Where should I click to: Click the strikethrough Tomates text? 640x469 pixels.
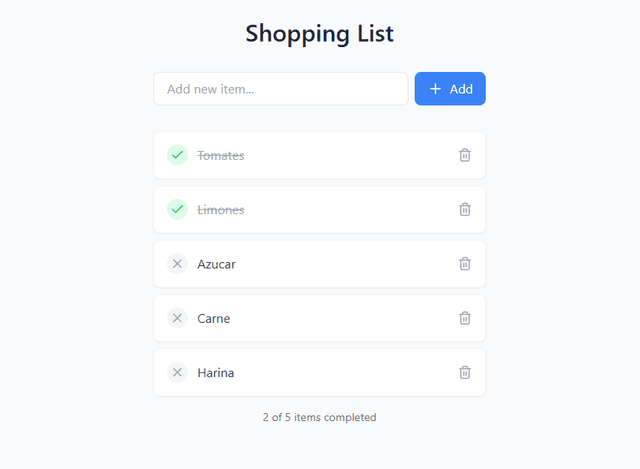[221, 155]
